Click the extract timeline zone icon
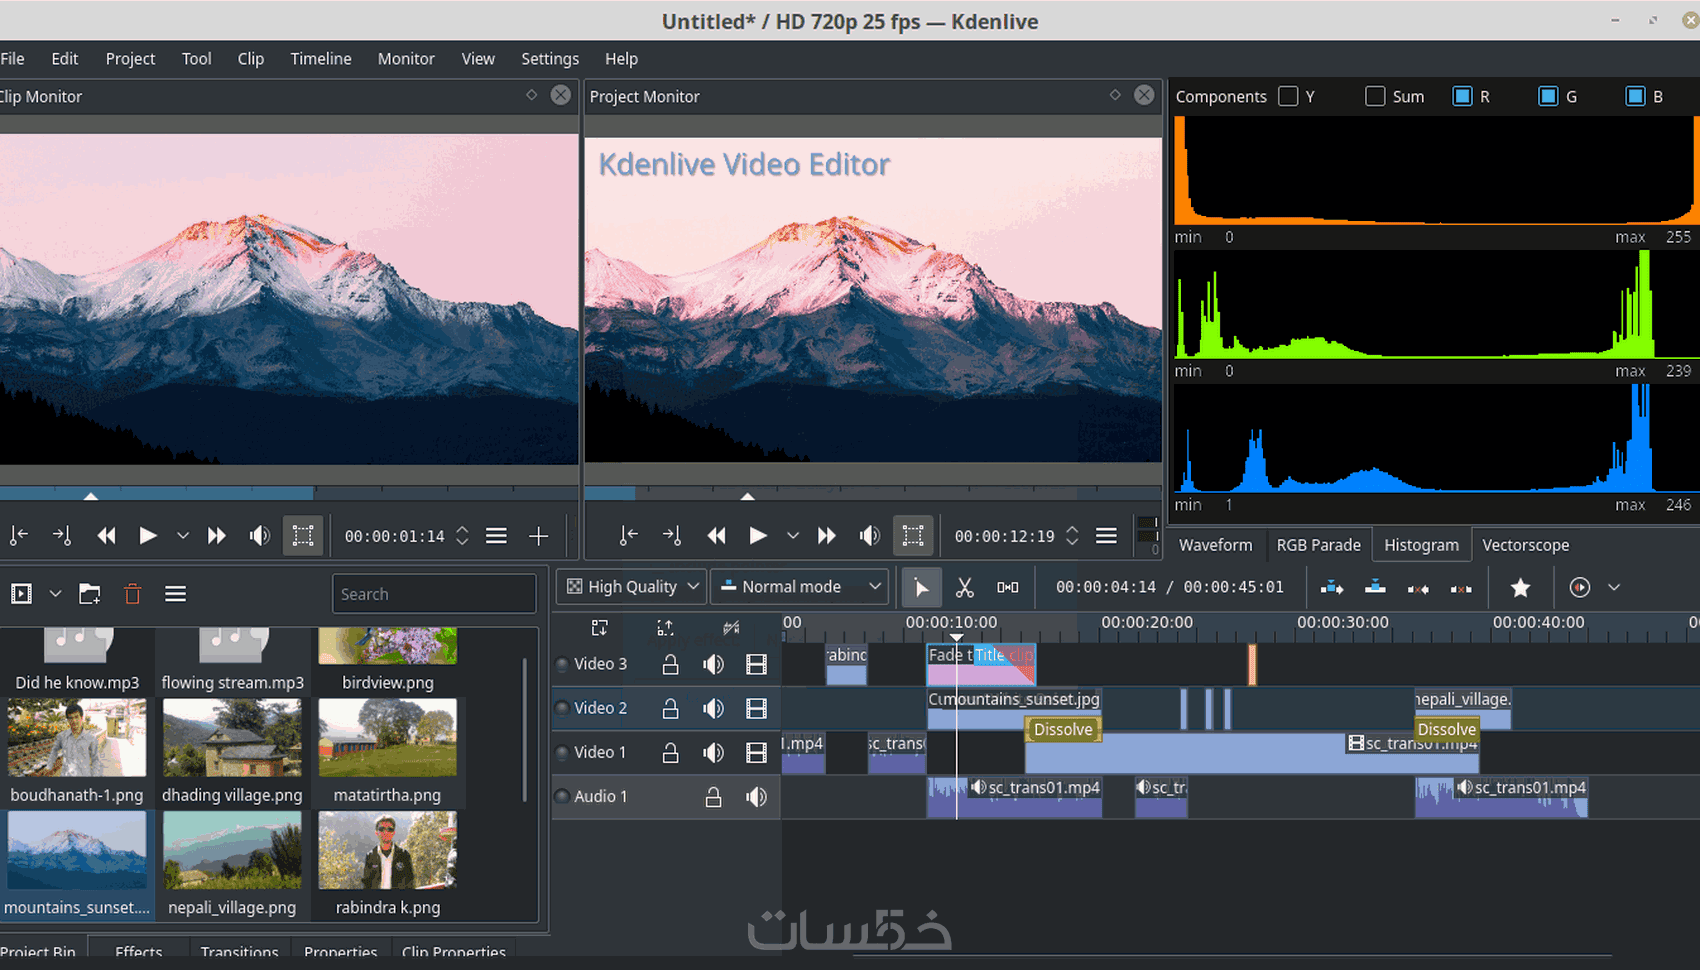Viewport: 1700px width, 970px height. tap(1418, 588)
